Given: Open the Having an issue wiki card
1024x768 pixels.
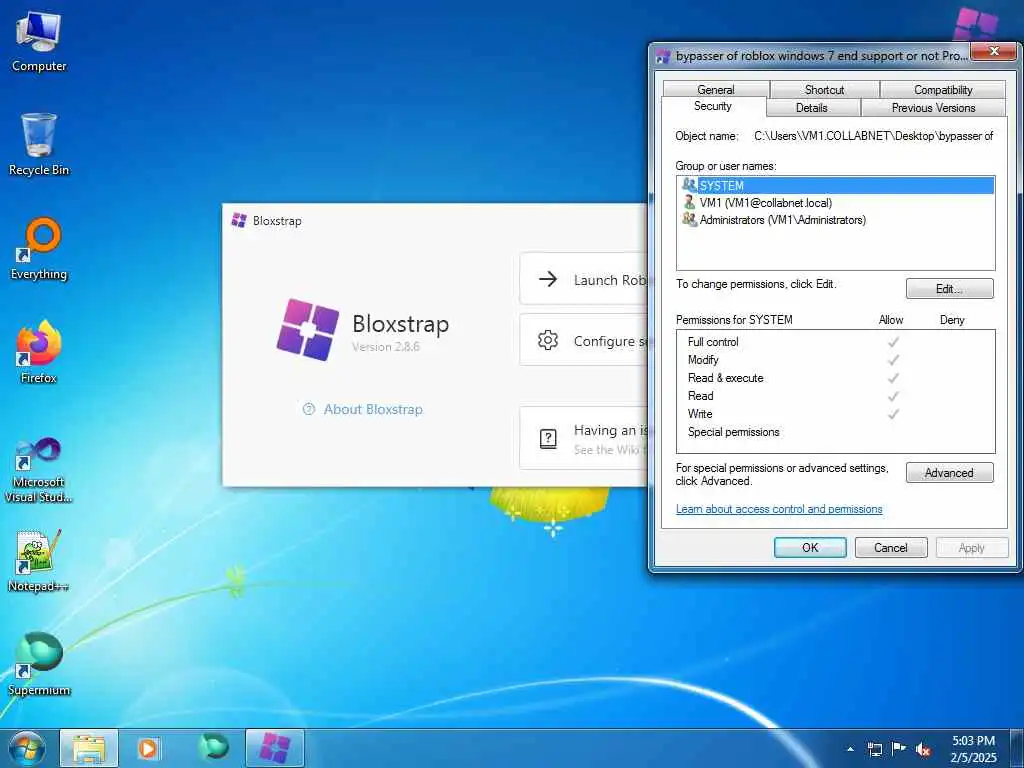Looking at the screenshot, I should pos(584,438).
